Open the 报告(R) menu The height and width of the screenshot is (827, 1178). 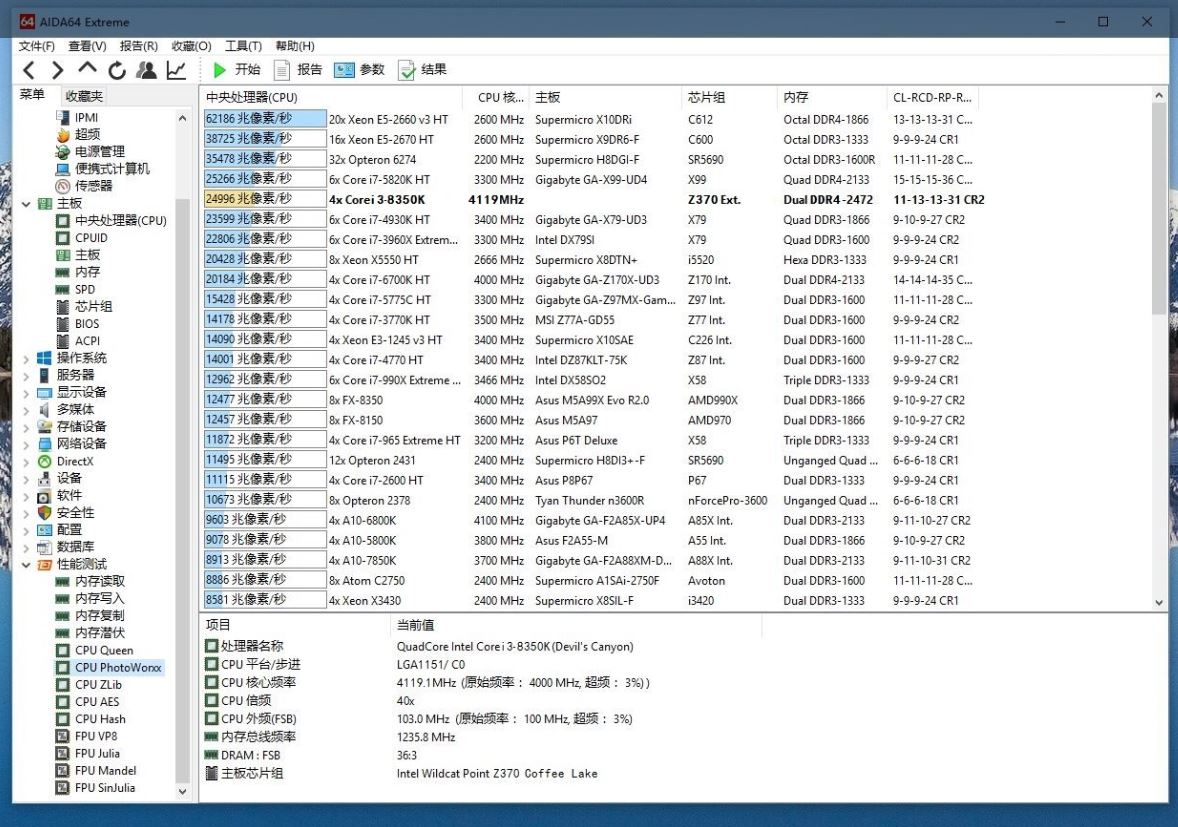[x=139, y=46]
